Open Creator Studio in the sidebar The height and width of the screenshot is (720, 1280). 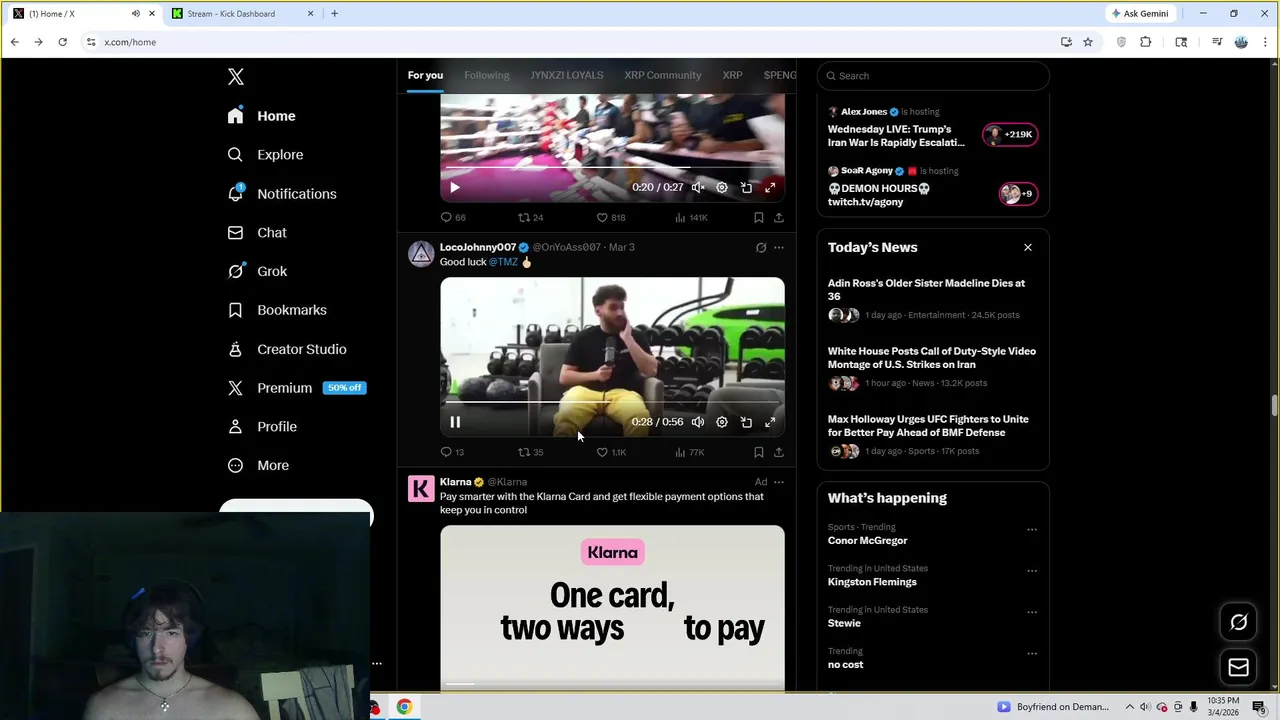pyautogui.click(x=287, y=349)
